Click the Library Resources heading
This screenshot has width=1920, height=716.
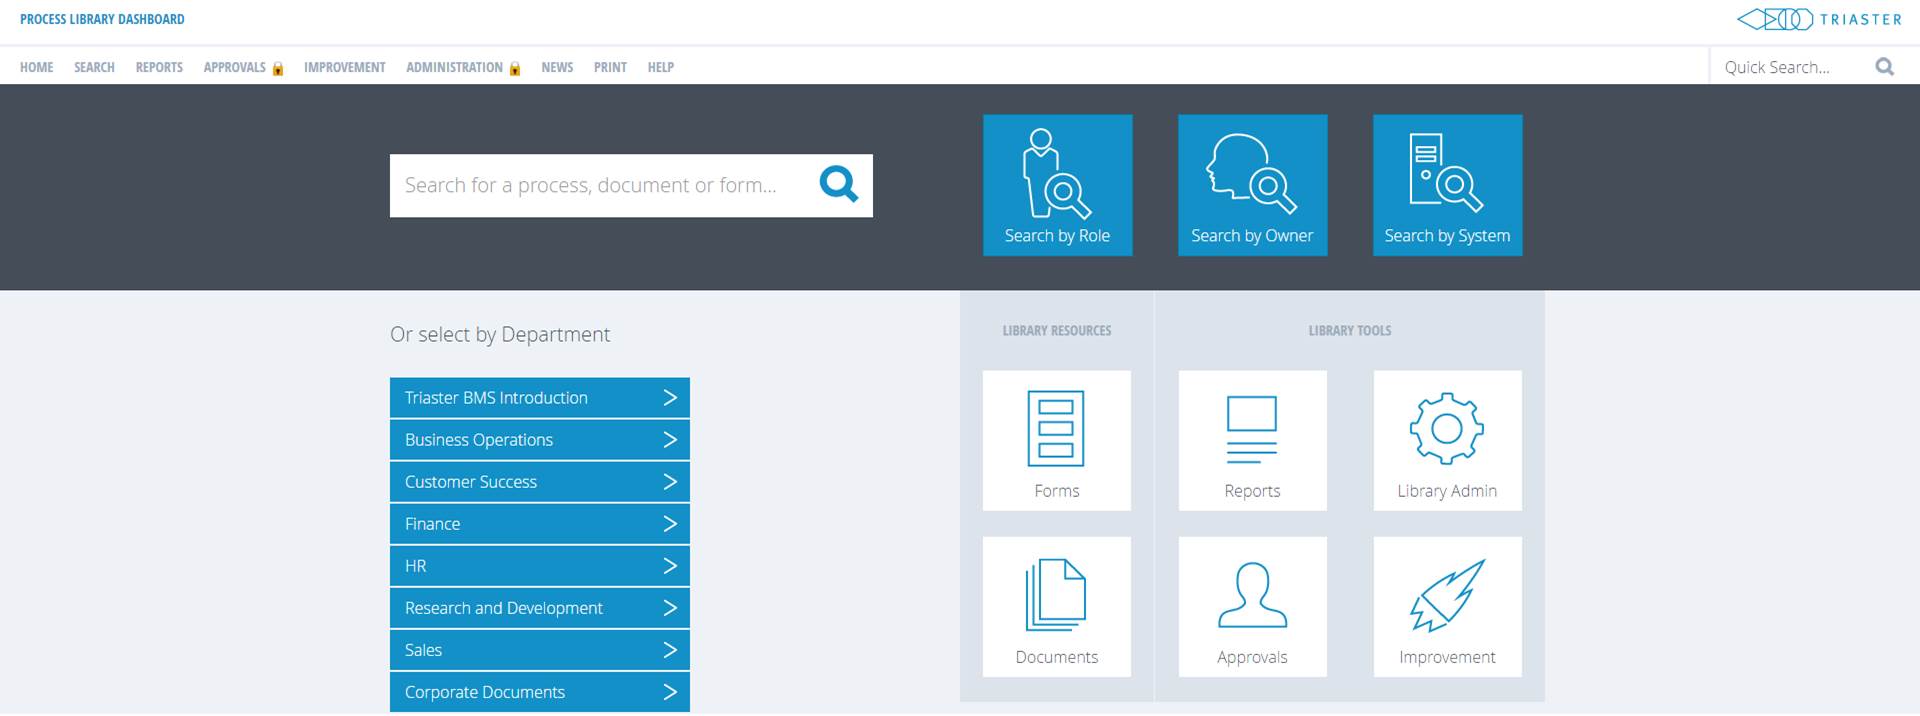coord(1057,331)
